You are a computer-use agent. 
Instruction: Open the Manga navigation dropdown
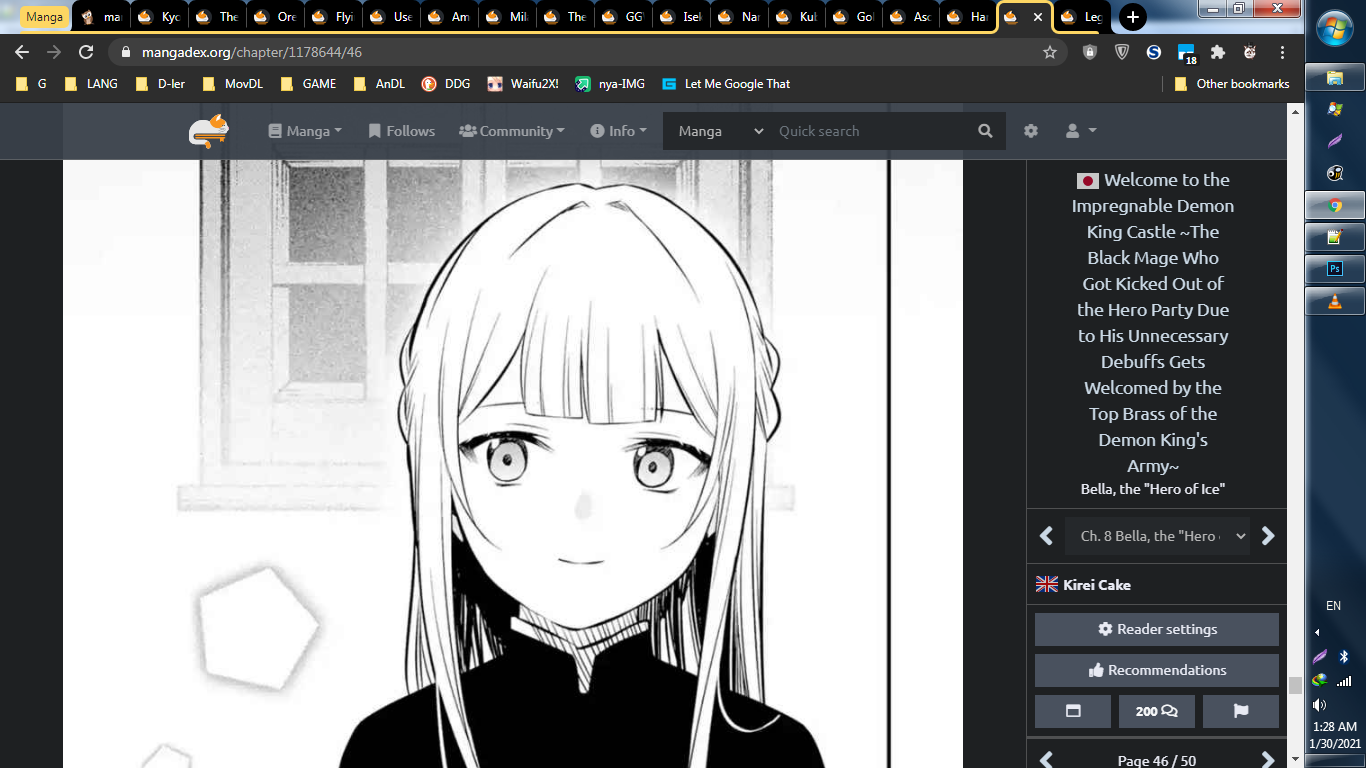tap(305, 131)
